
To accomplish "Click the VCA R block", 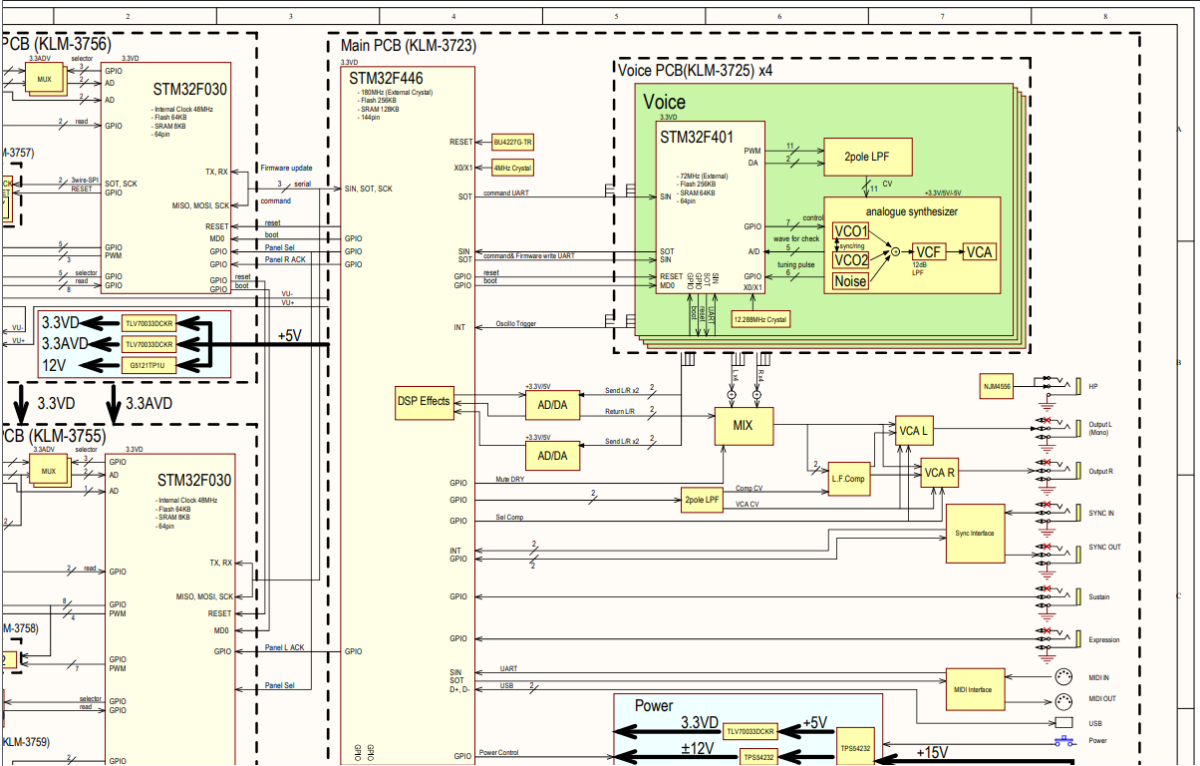I will pos(940,473).
